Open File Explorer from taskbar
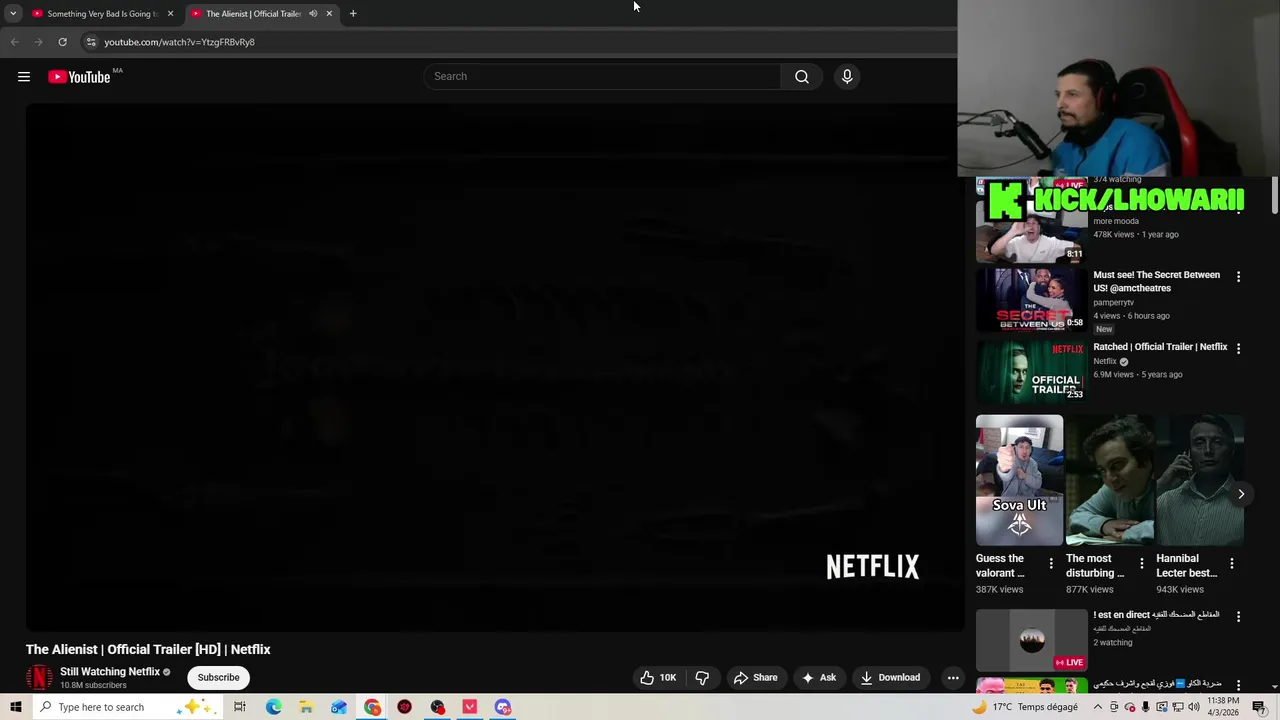1280x720 pixels. click(x=306, y=707)
